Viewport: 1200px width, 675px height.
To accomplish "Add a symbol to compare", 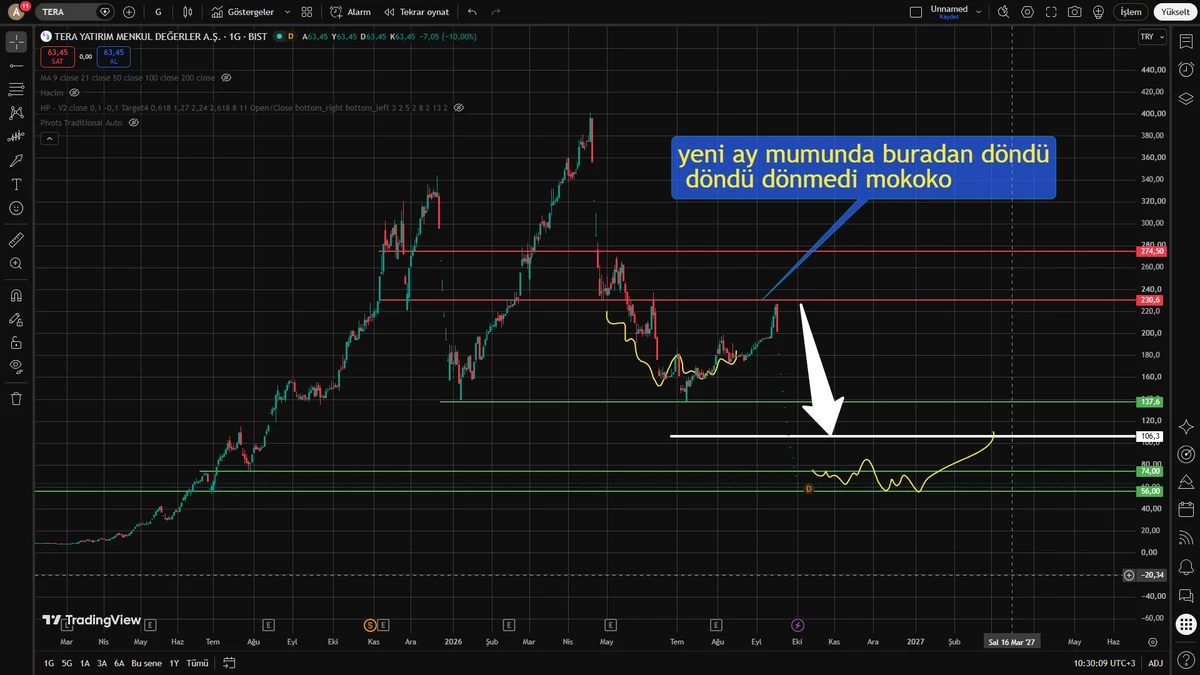I will [129, 12].
